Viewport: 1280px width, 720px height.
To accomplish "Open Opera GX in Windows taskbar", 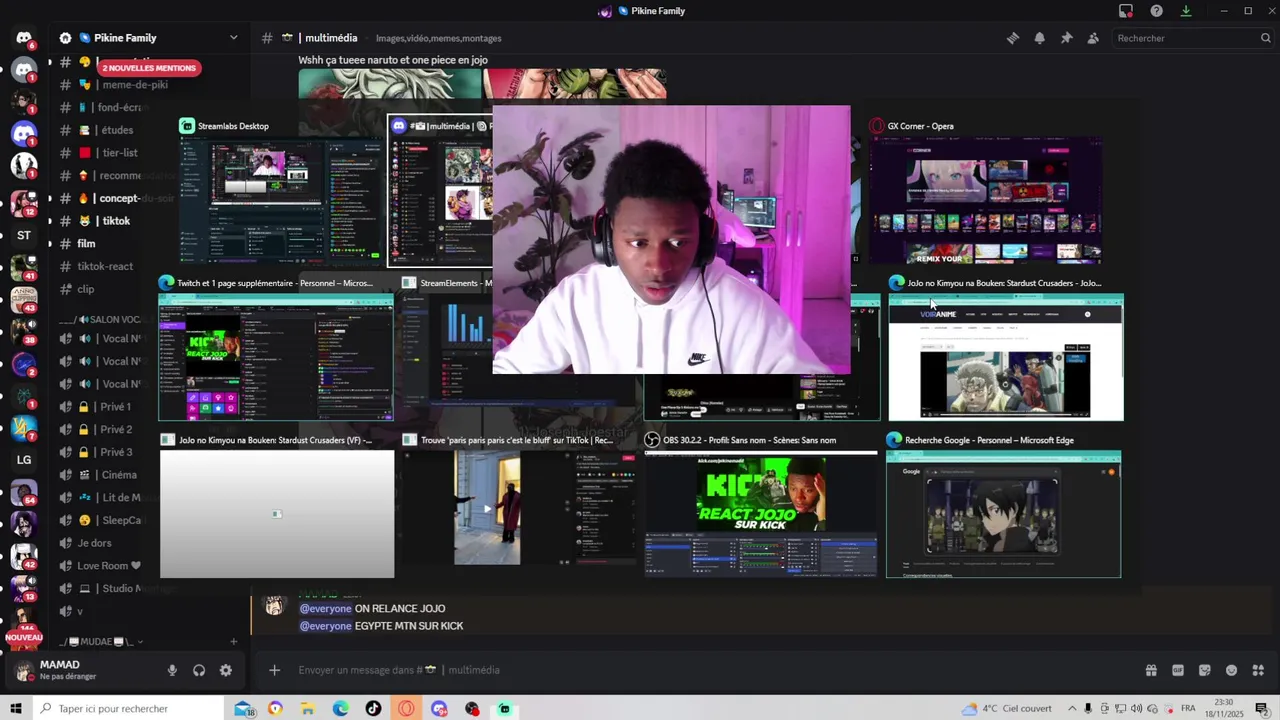I will click(x=406, y=708).
